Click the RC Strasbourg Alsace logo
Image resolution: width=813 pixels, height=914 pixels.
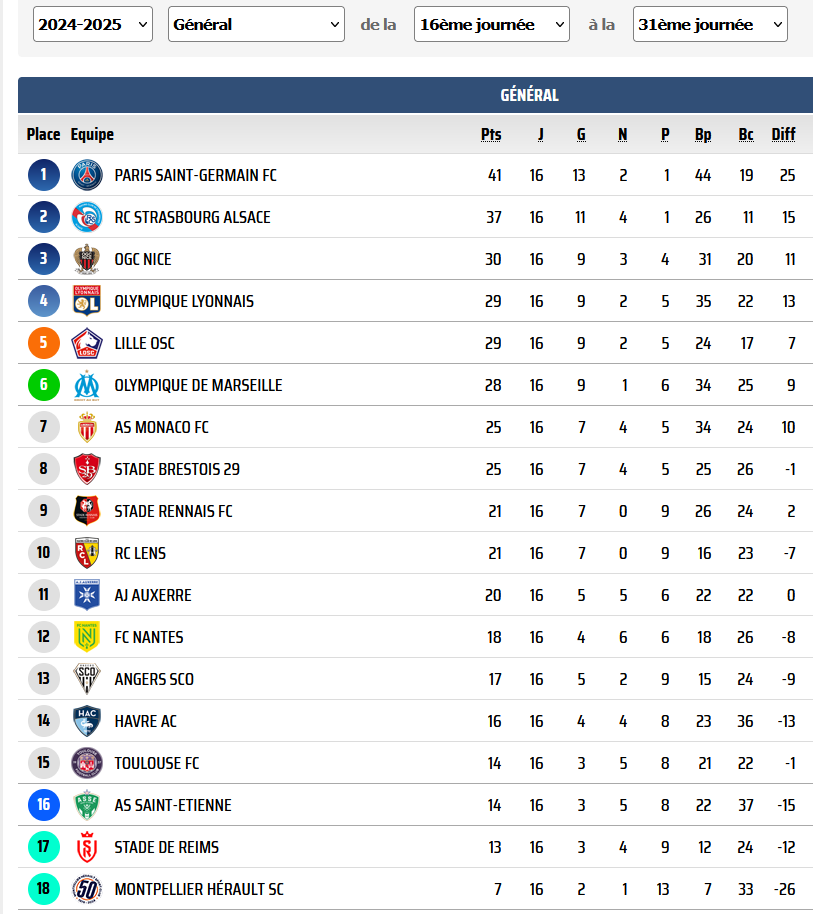click(87, 217)
